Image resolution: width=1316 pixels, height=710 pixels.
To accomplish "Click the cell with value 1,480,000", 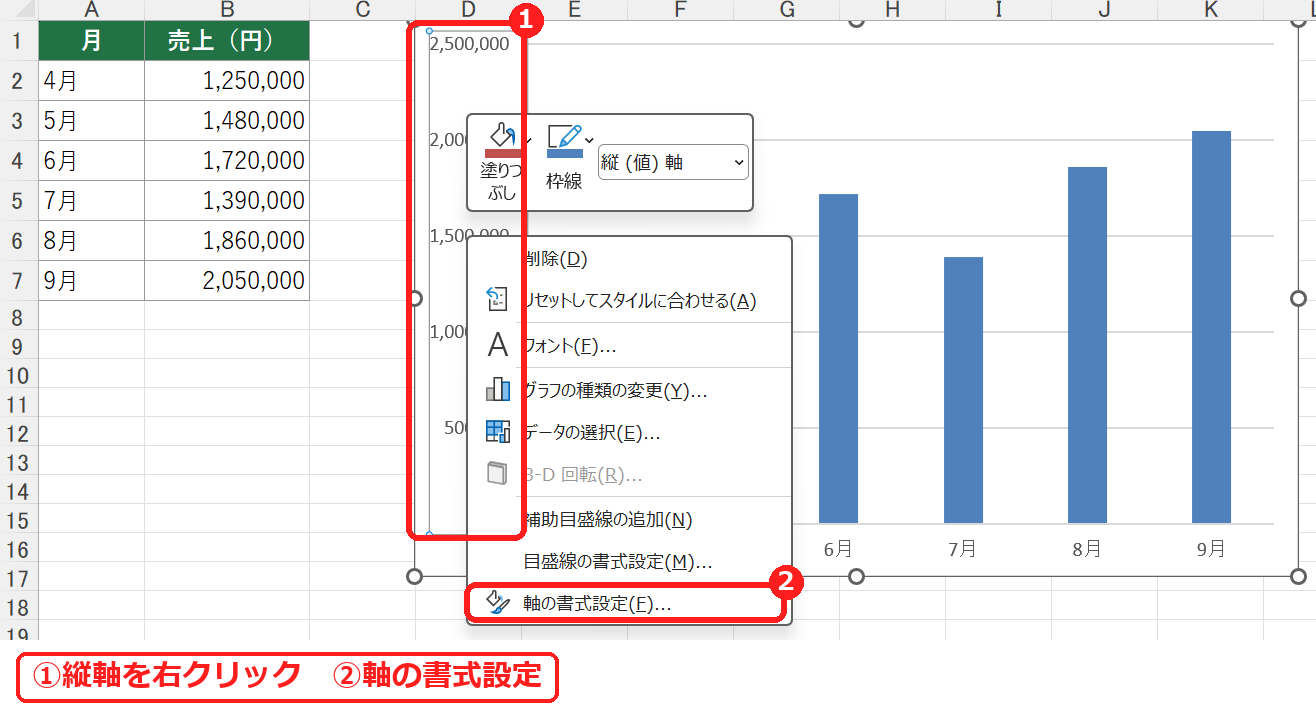I will [227, 121].
